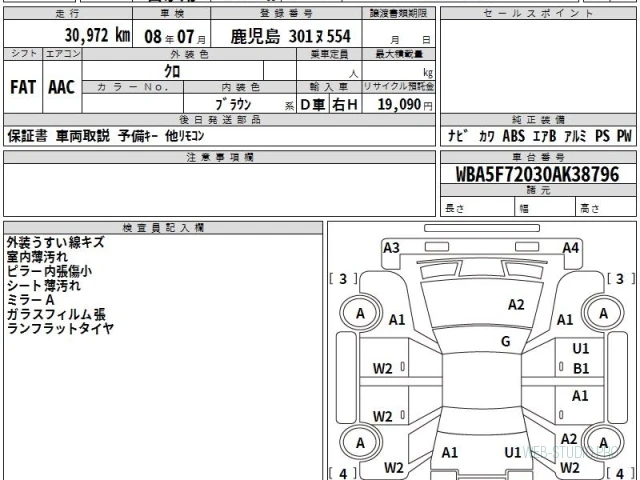Select inspector note ランフラットタイヤ
This screenshot has width=640, height=480.
point(60,329)
